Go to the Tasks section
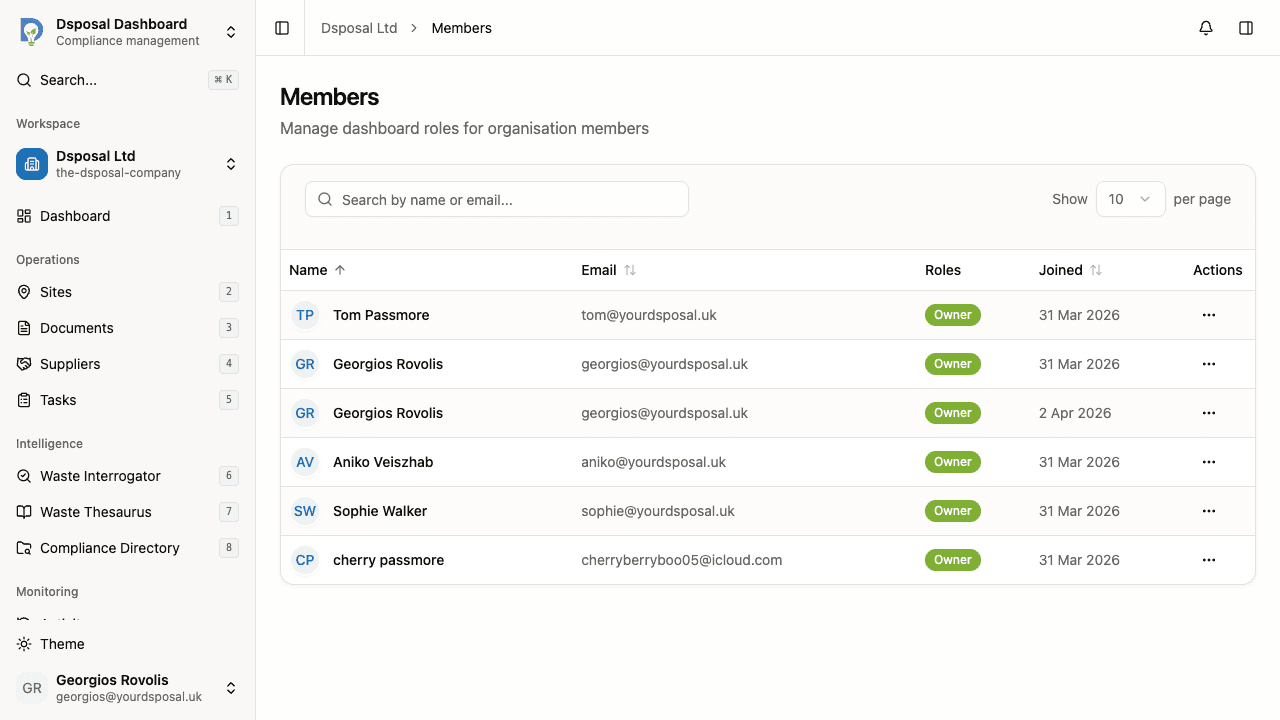This screenshot has height=720, width=1280. point(60,400)
